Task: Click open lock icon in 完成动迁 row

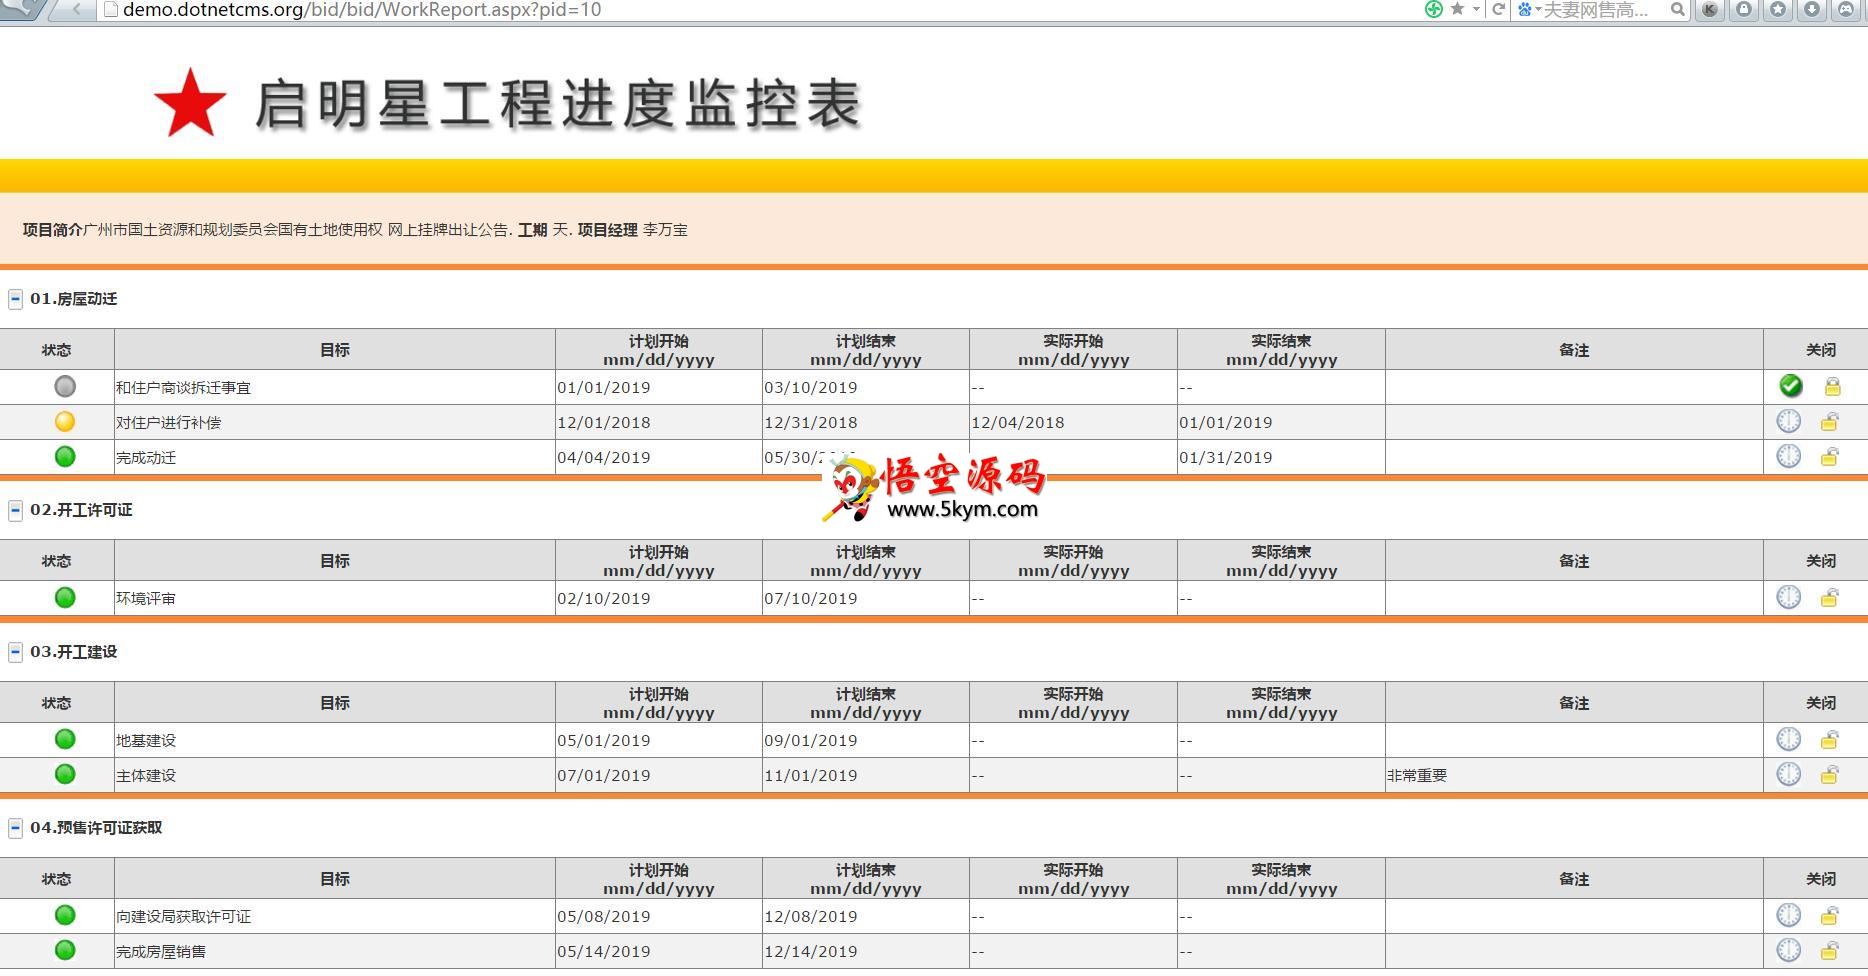Action: tap(1830, 457)
